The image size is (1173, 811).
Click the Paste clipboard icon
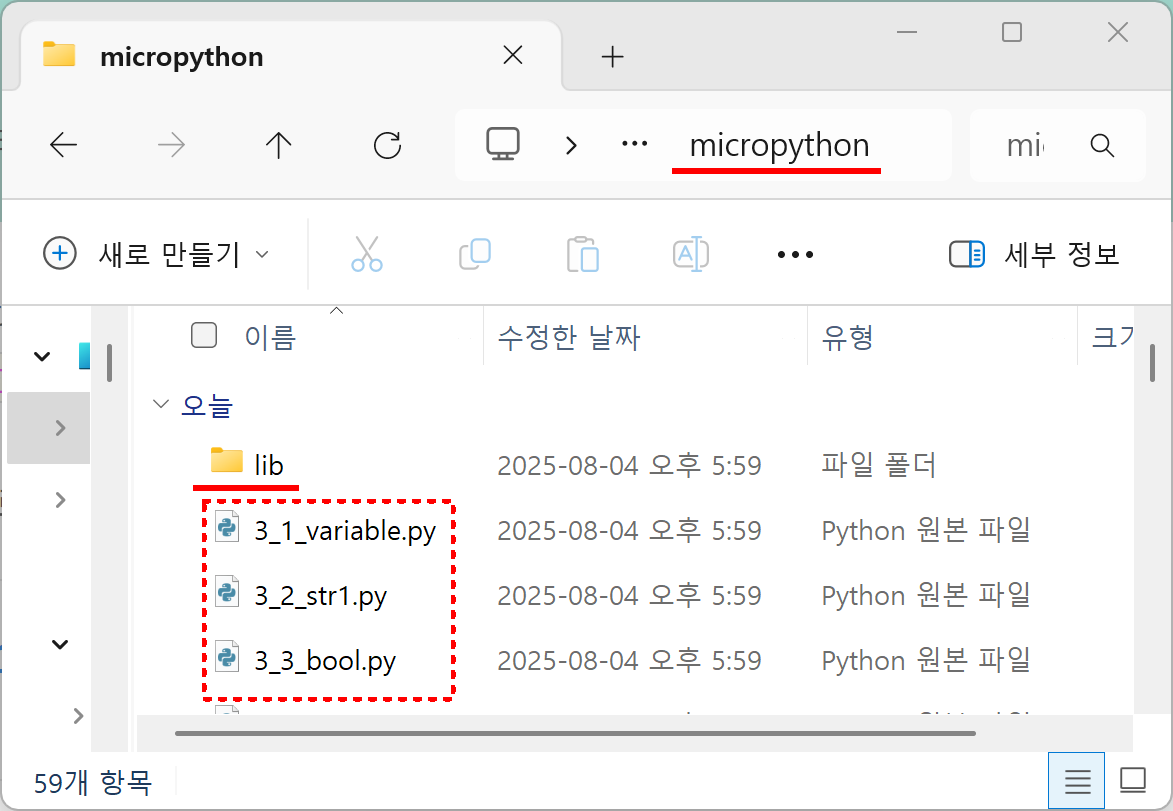pyautogui.click(x=582, y=254)
